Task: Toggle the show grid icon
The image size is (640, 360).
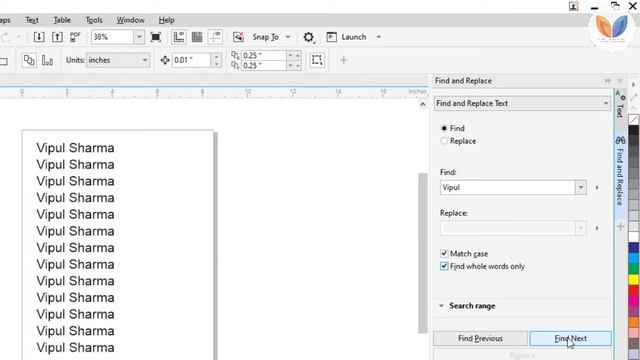Action: pyautogui.click(x=197, y=37)
